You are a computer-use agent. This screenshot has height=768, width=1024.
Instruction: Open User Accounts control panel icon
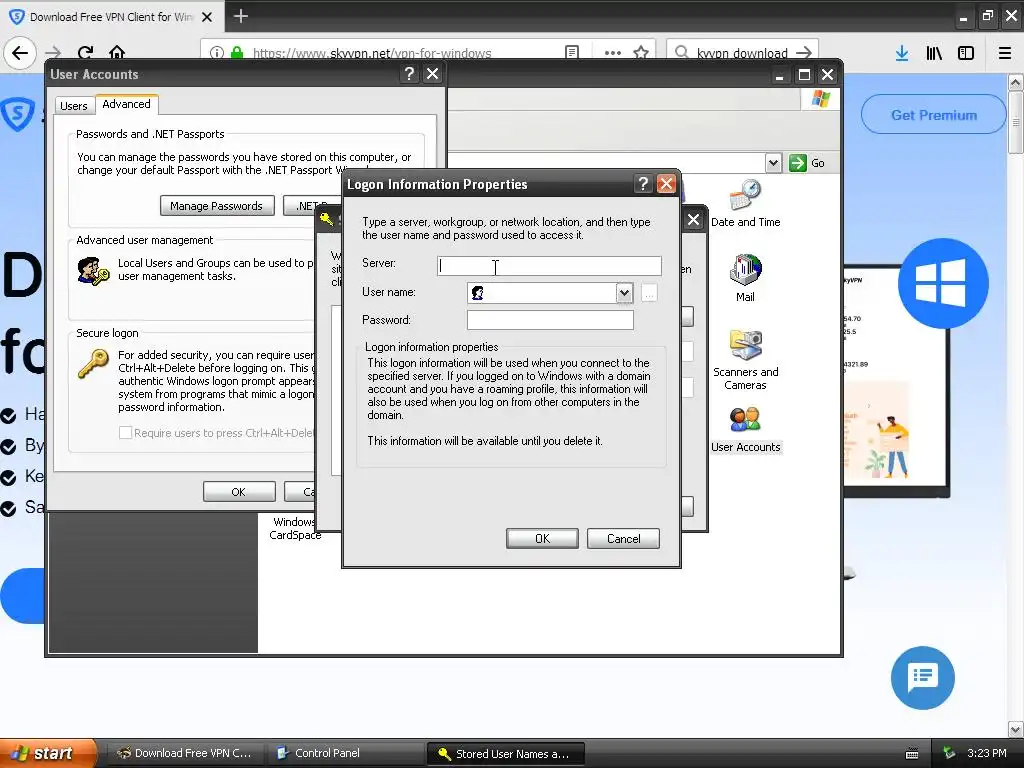pos(745,430)
